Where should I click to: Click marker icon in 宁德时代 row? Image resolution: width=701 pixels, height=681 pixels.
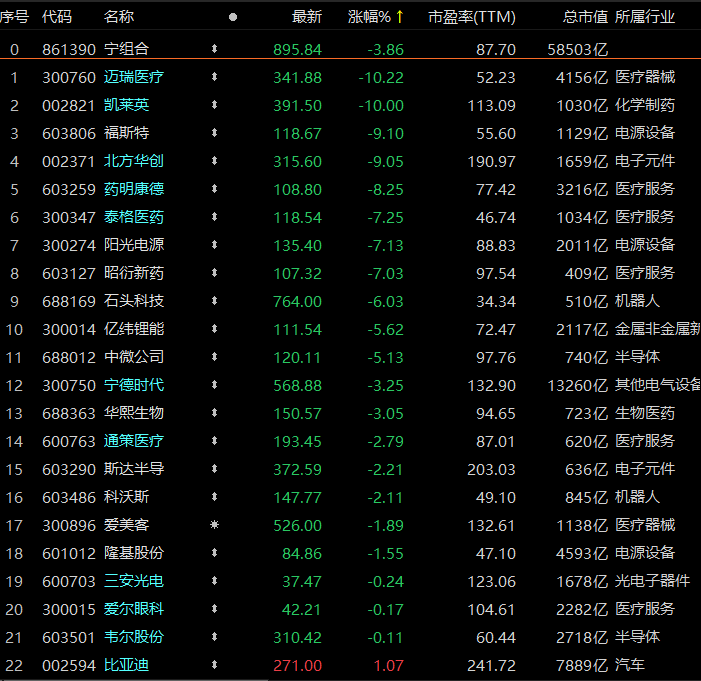coord(215,385)
